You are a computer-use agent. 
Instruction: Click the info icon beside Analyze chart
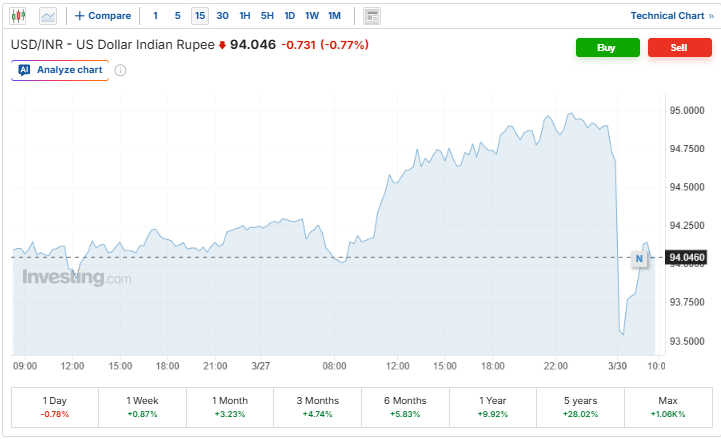tap(121, 70)
